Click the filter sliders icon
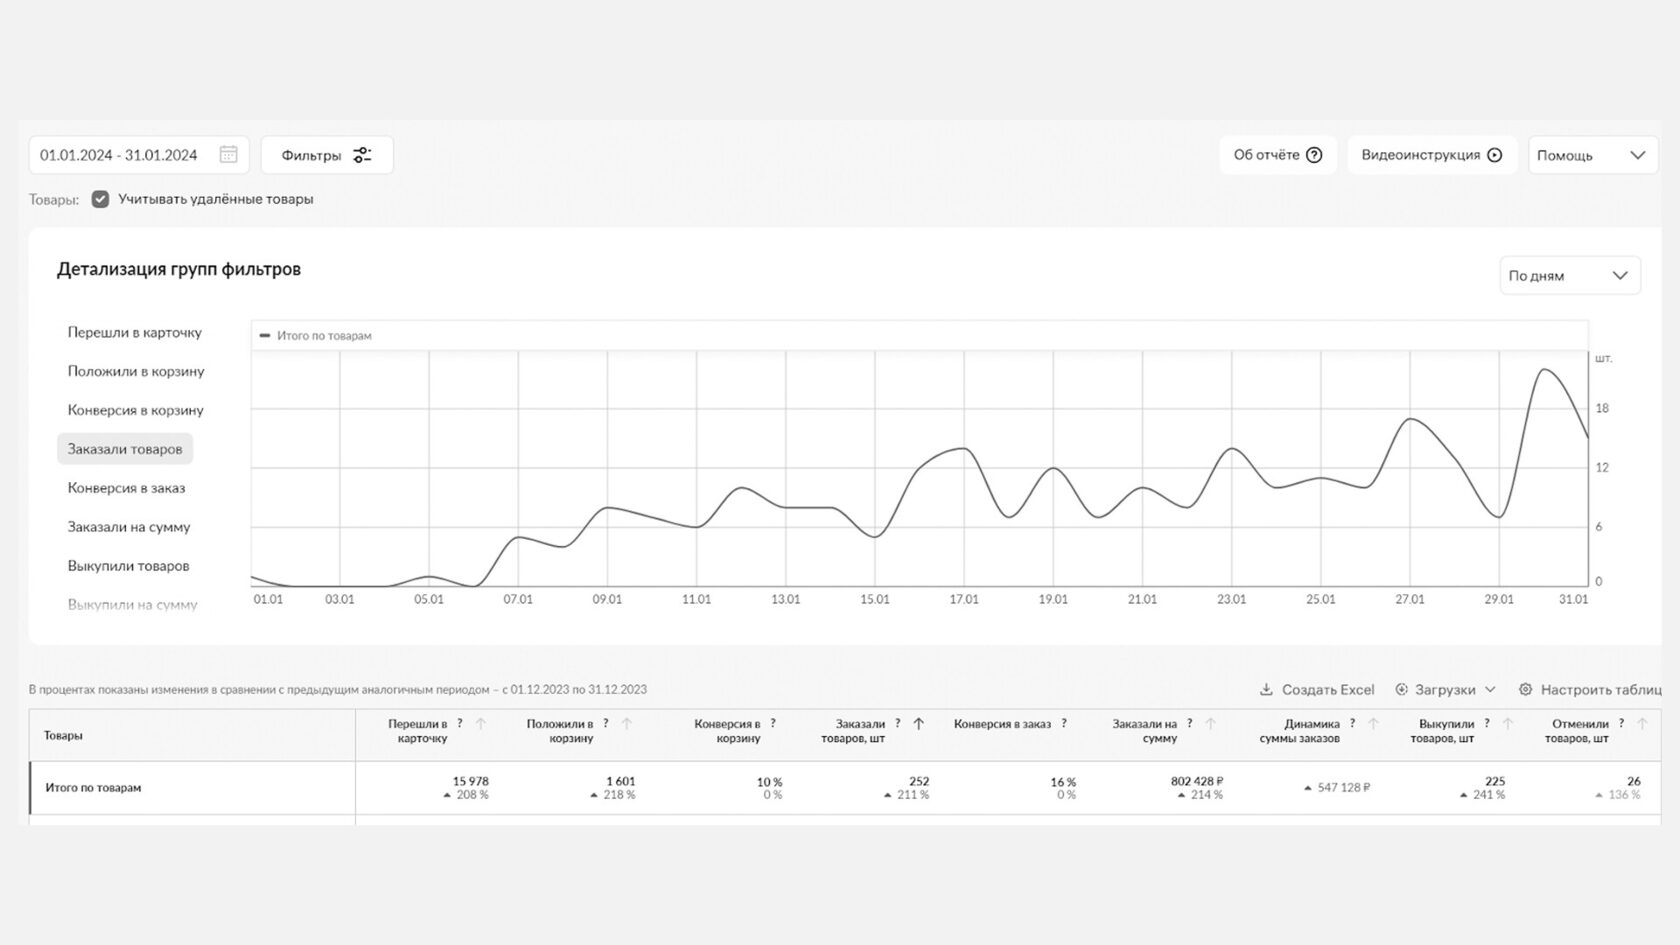 pyautogui.click(x=362, y=155)
